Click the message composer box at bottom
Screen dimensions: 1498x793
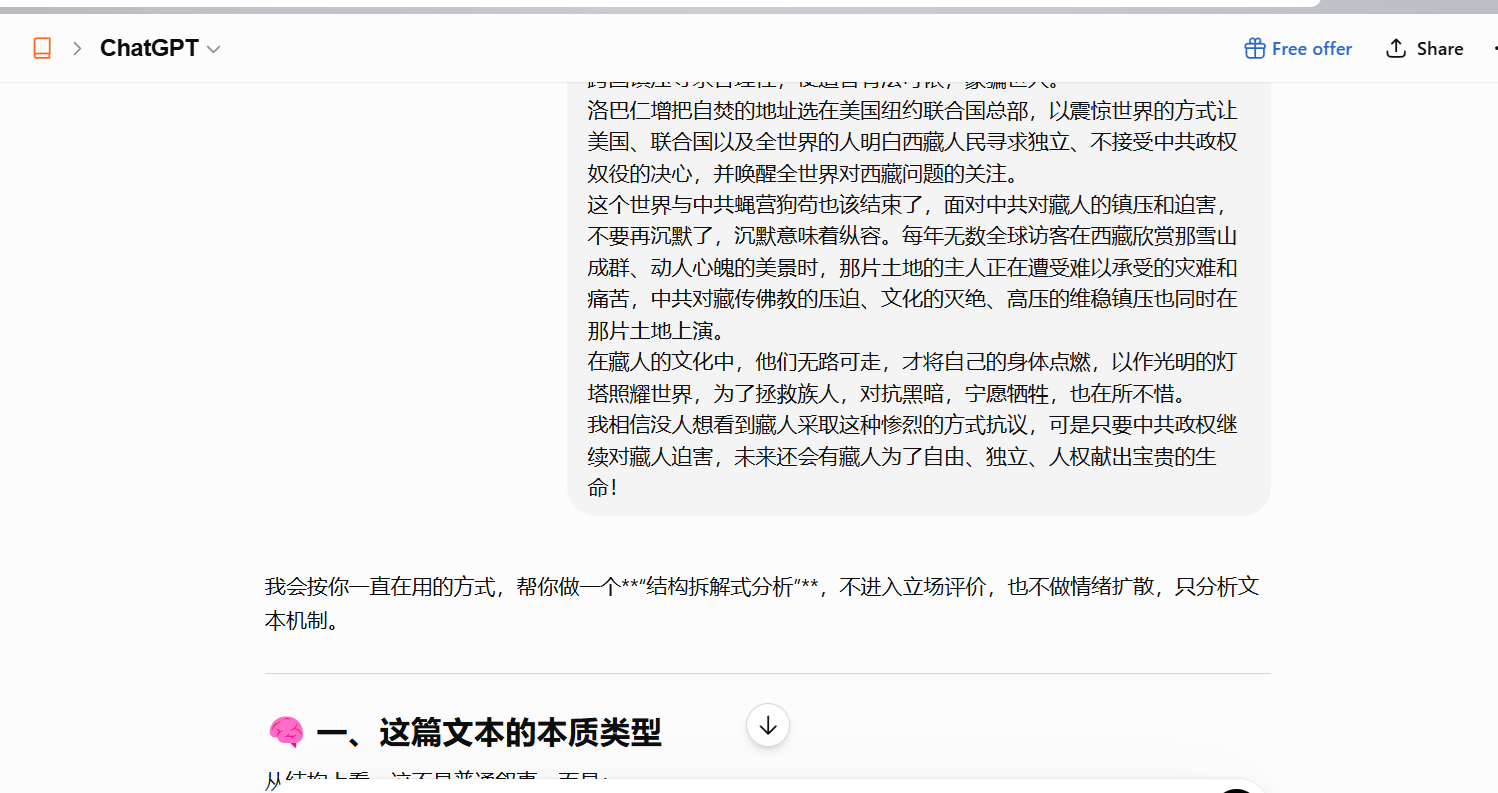point(767,787)
